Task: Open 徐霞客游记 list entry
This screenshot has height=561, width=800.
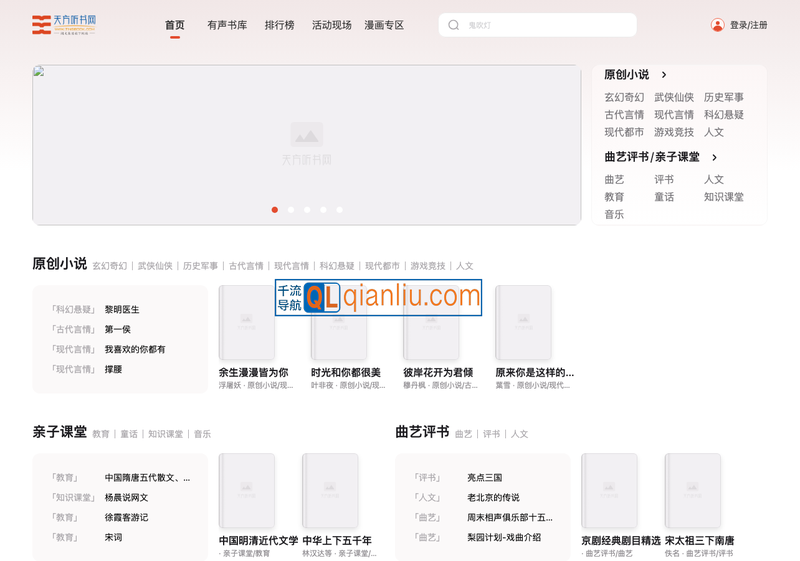Action: [126, 517]
